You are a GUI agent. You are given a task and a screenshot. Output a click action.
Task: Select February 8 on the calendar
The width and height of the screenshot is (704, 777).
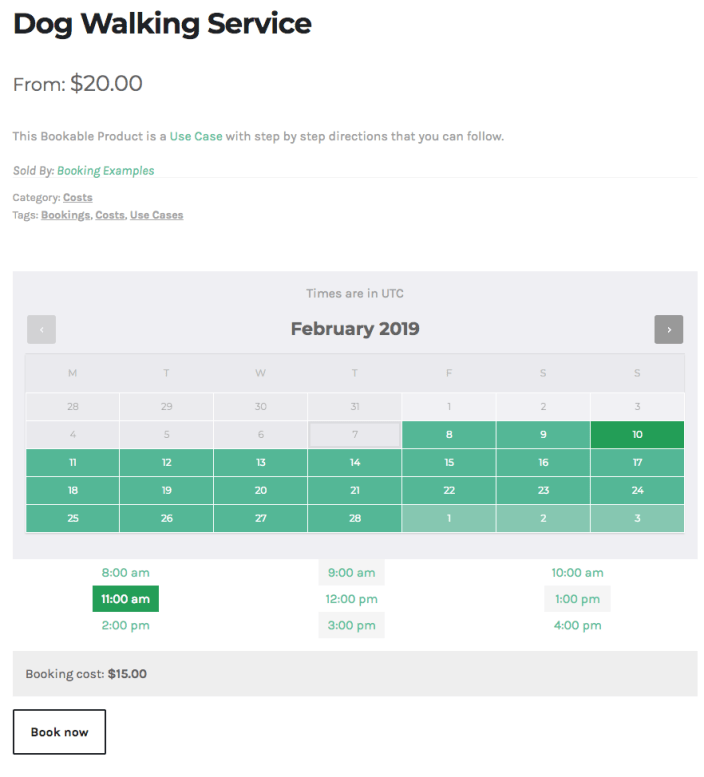tap(449, 435)
